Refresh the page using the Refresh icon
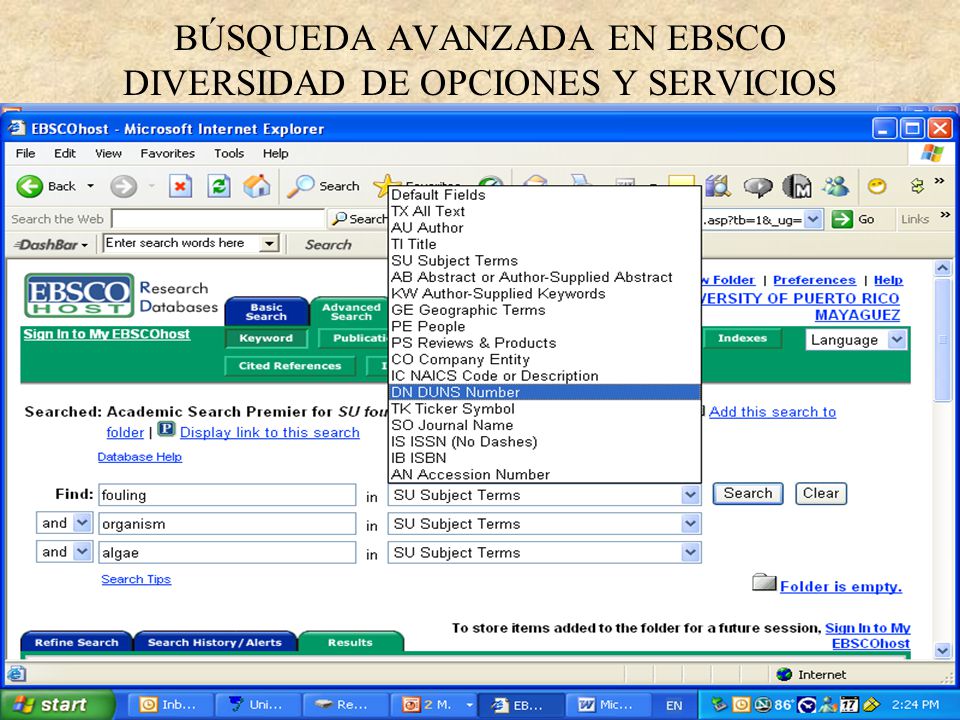This screenshot has width=960, height=720. click(x=219, y=186)
